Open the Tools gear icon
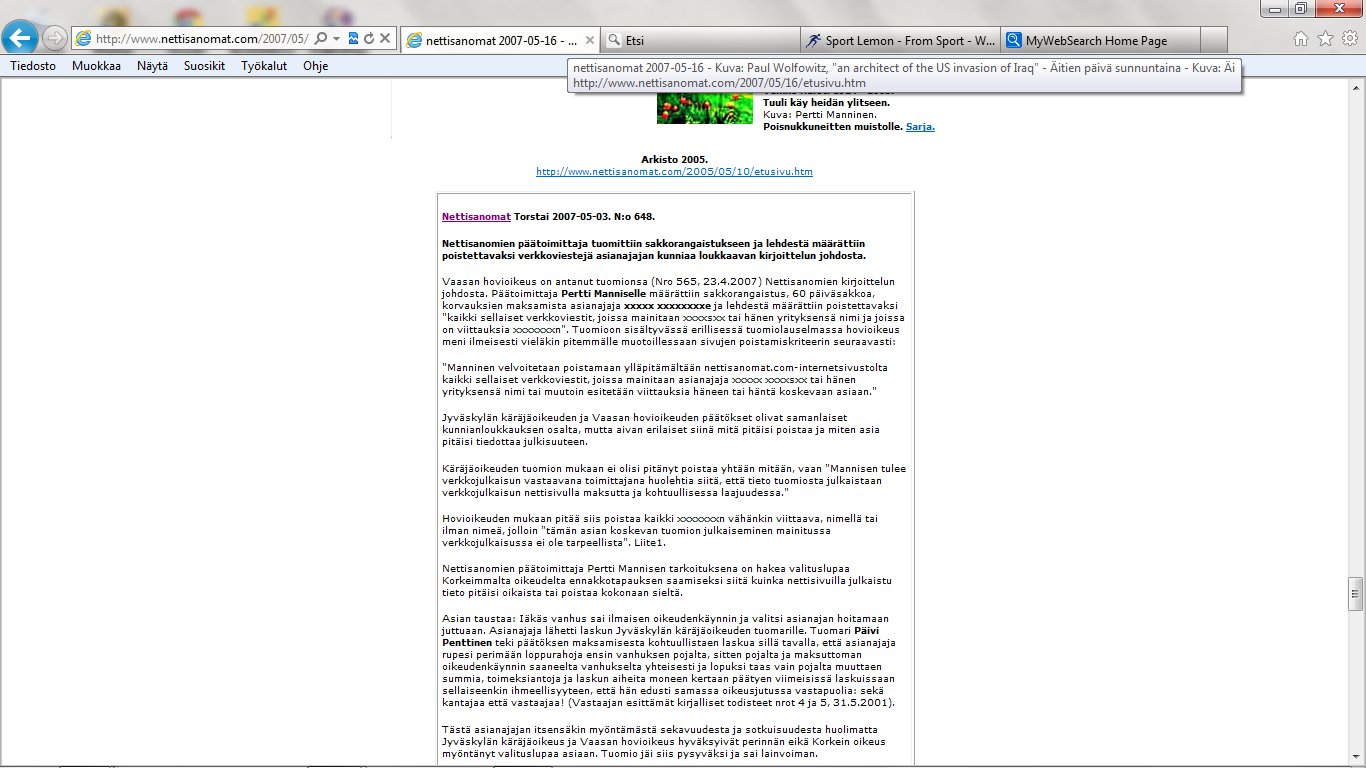This screenshot has width=1366, height=768. click(x=1349, y=39)
